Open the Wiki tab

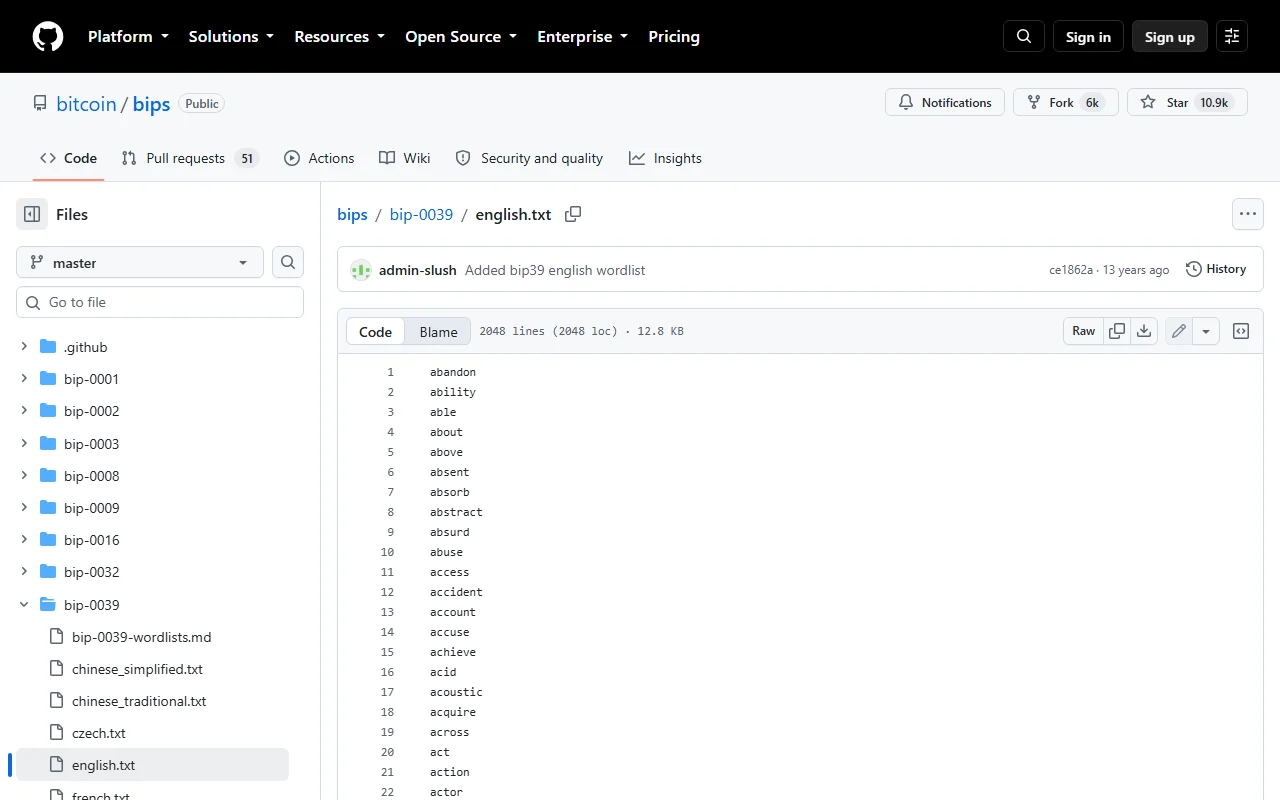405,158
